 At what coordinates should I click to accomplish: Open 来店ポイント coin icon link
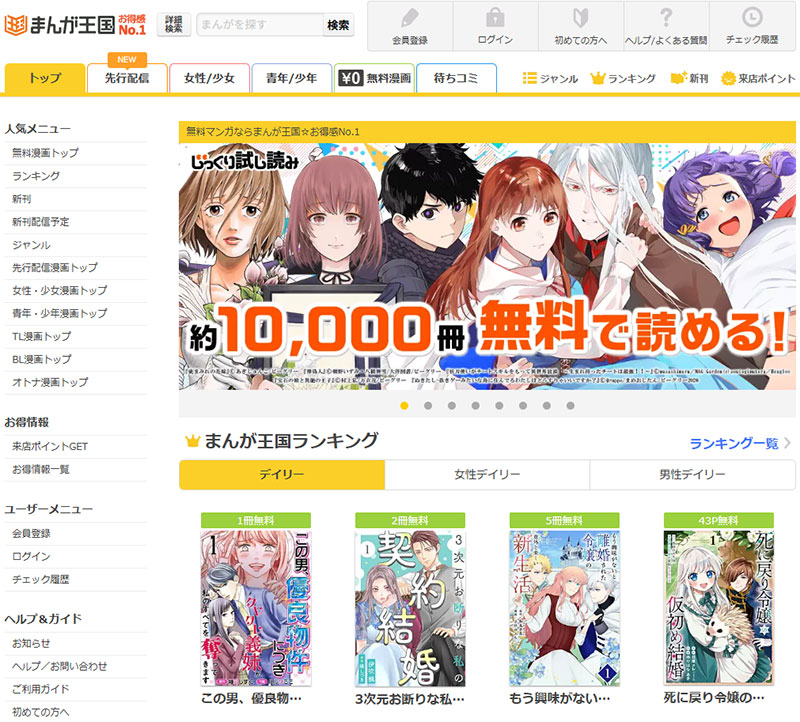pyautogui.click(x=729, y=78)
